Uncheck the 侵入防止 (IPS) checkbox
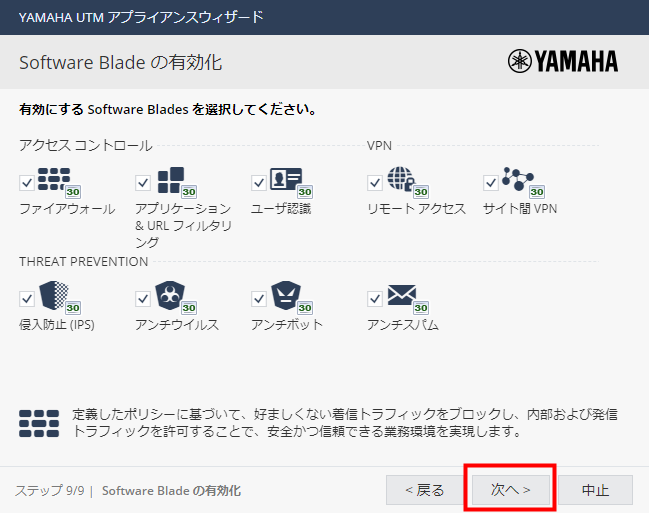Screen dimensions: 649x513 point(26,299)
